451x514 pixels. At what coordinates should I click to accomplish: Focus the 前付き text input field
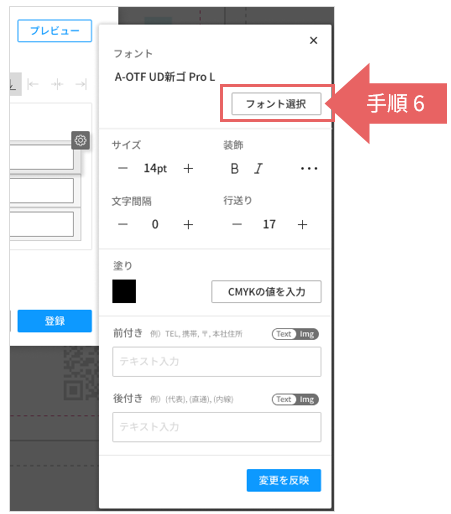[217, 362]
